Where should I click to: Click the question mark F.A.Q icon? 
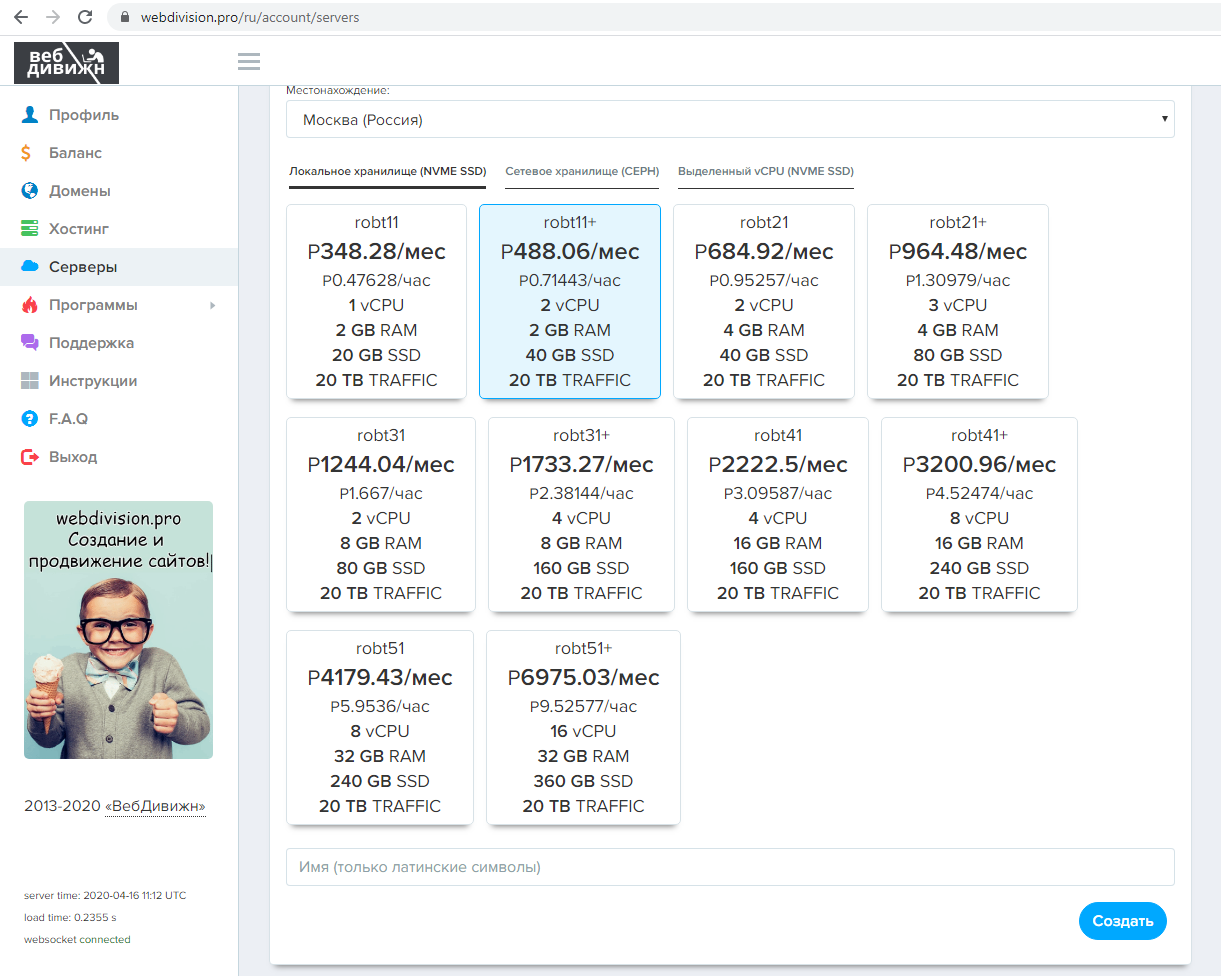point(30,419)
